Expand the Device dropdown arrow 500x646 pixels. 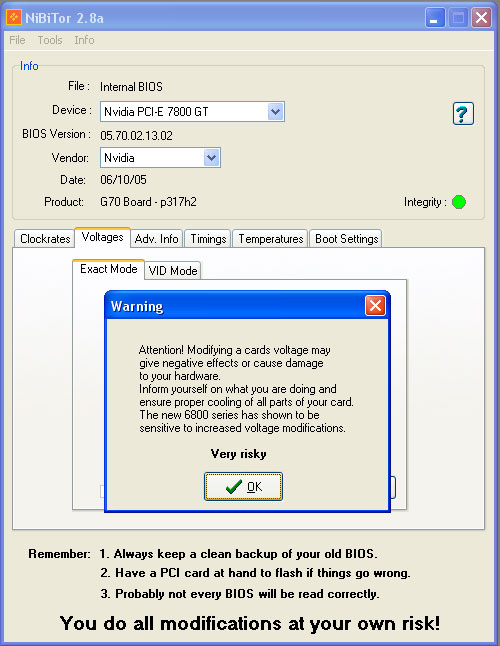(x=276, y=112)
